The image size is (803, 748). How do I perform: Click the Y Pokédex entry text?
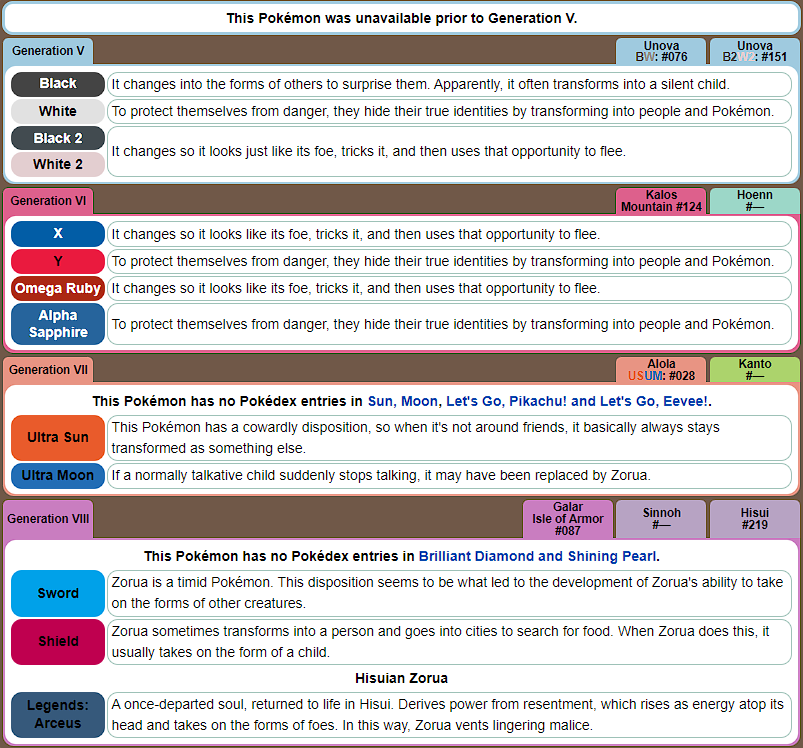pyautogui.click(x=449, y=262)
